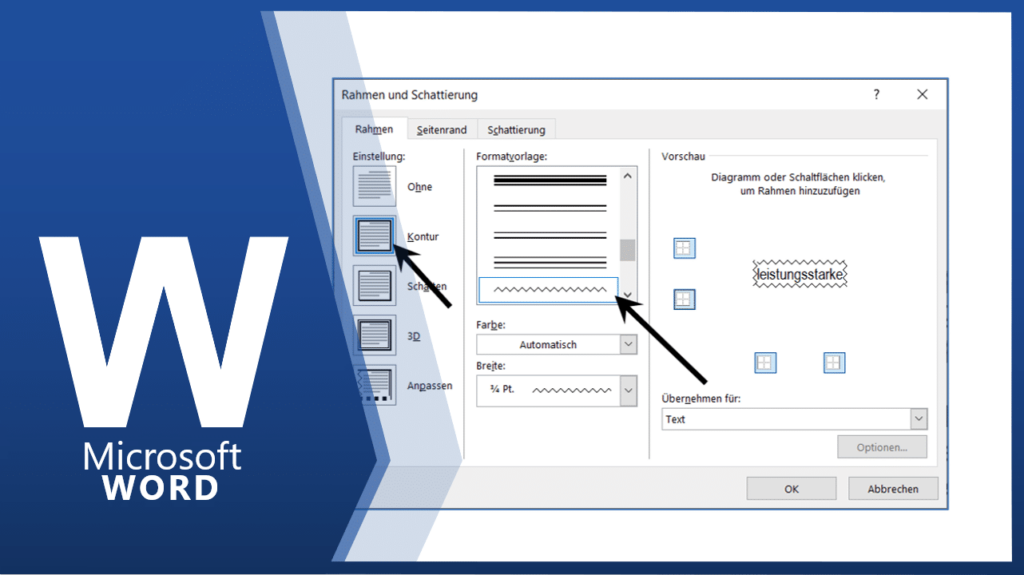Select the Ohne border setting icon
The height and width of the screenshot is (575, 1024).
point(374,186)
